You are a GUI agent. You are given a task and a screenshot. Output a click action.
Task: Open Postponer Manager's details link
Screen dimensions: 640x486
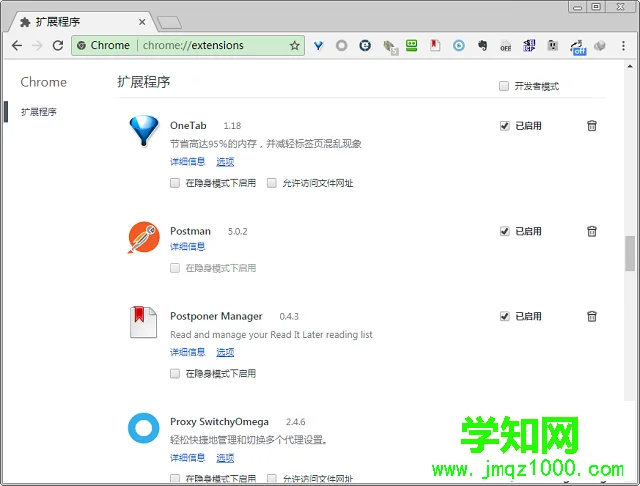click(187, 352)
